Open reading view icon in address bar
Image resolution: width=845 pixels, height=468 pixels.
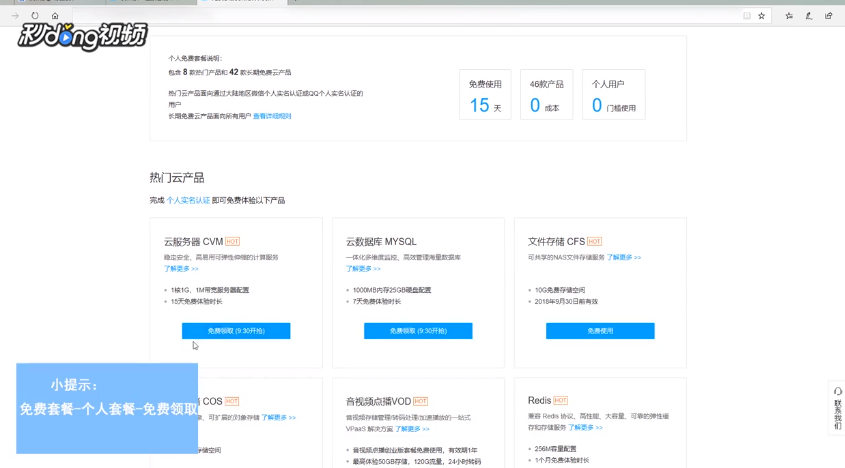pyautogui.click(x=747, y=16)
